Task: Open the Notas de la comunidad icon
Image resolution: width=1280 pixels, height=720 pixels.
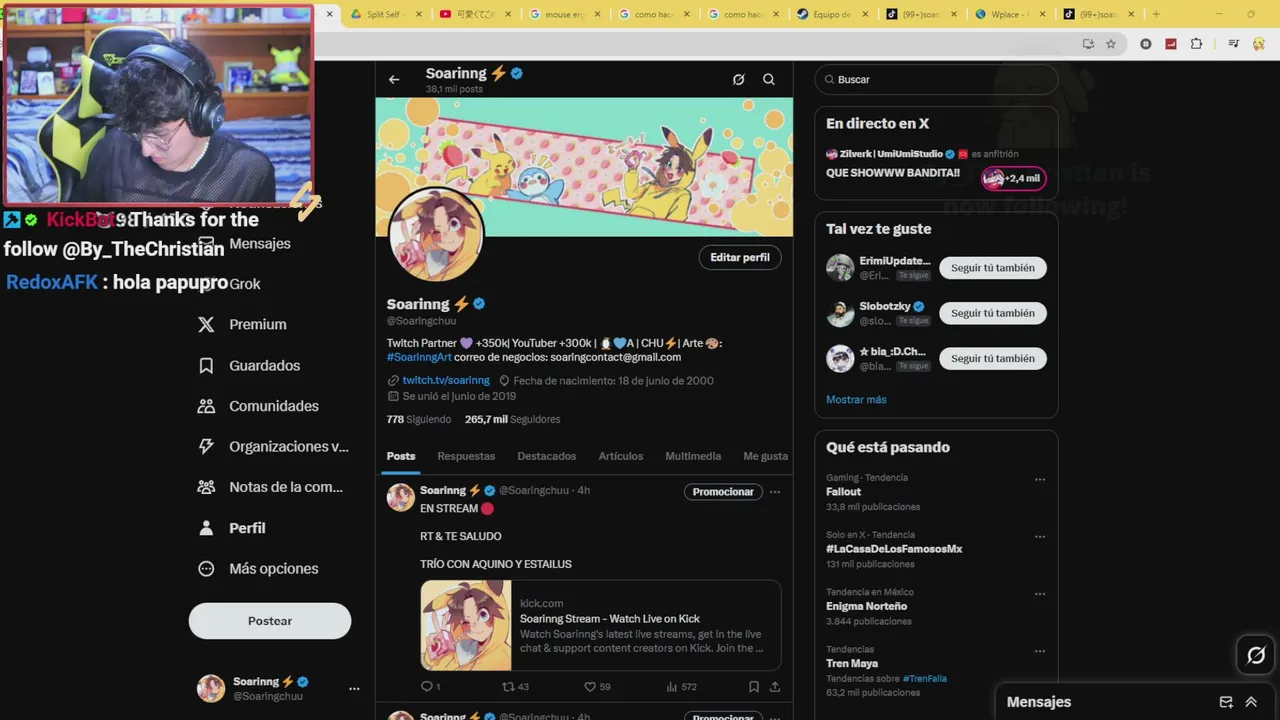Action: [206, 487]
